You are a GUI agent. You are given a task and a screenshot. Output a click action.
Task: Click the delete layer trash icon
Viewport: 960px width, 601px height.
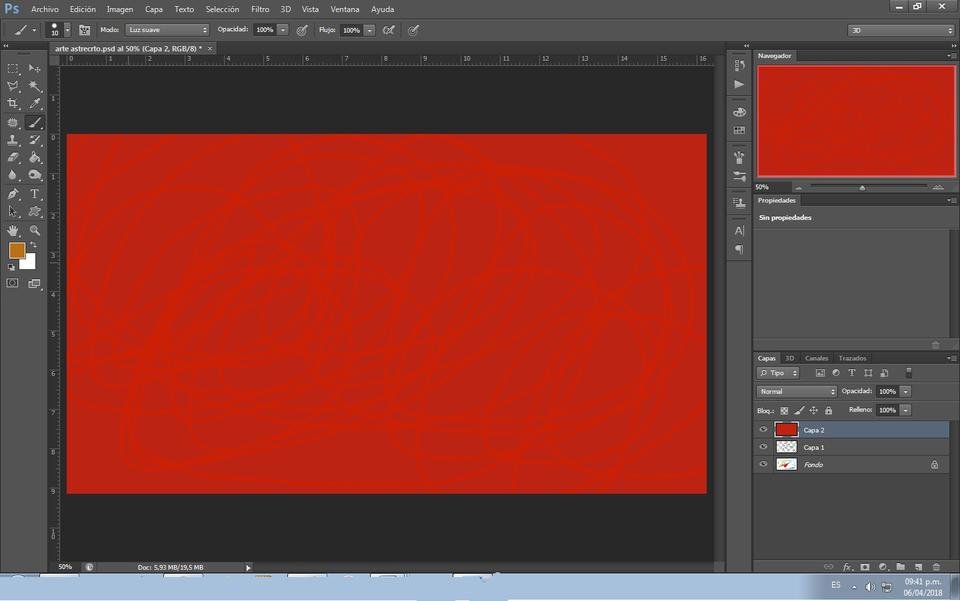pos(936,567)
